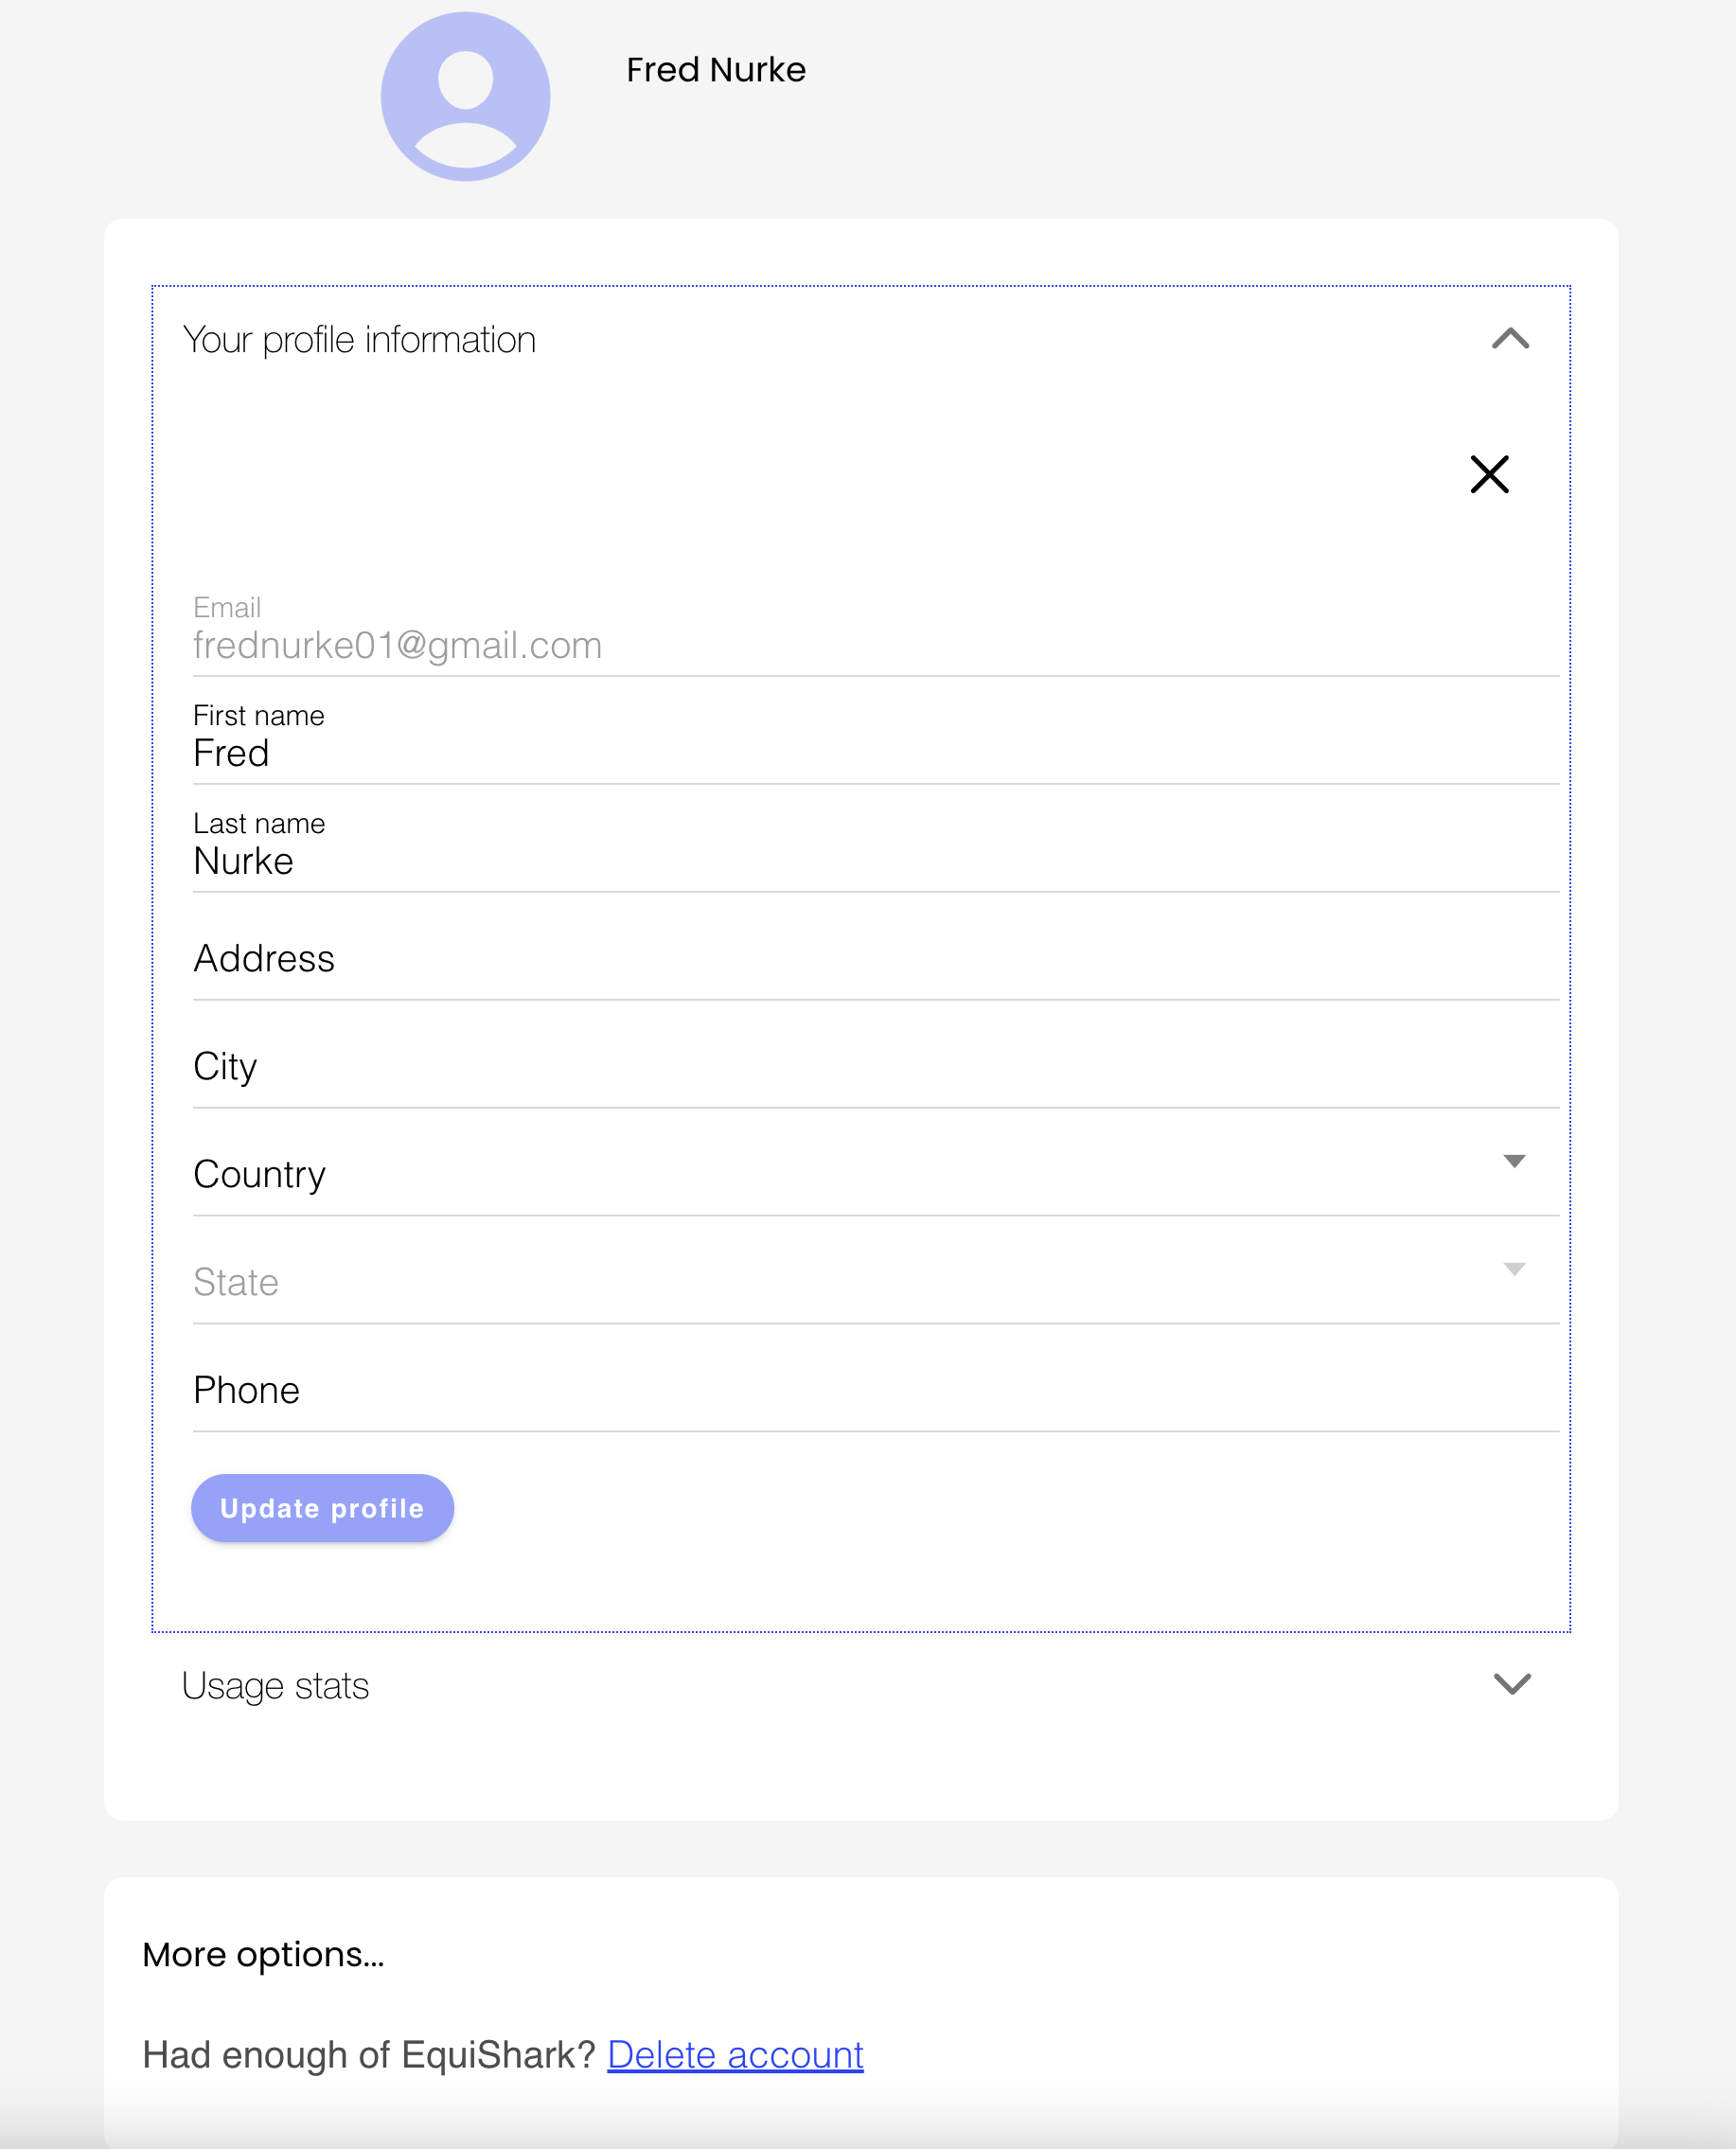Click the State dropdown arrow
The width and height of the screenshot is (1736, 2149).
(1515, 1270)
